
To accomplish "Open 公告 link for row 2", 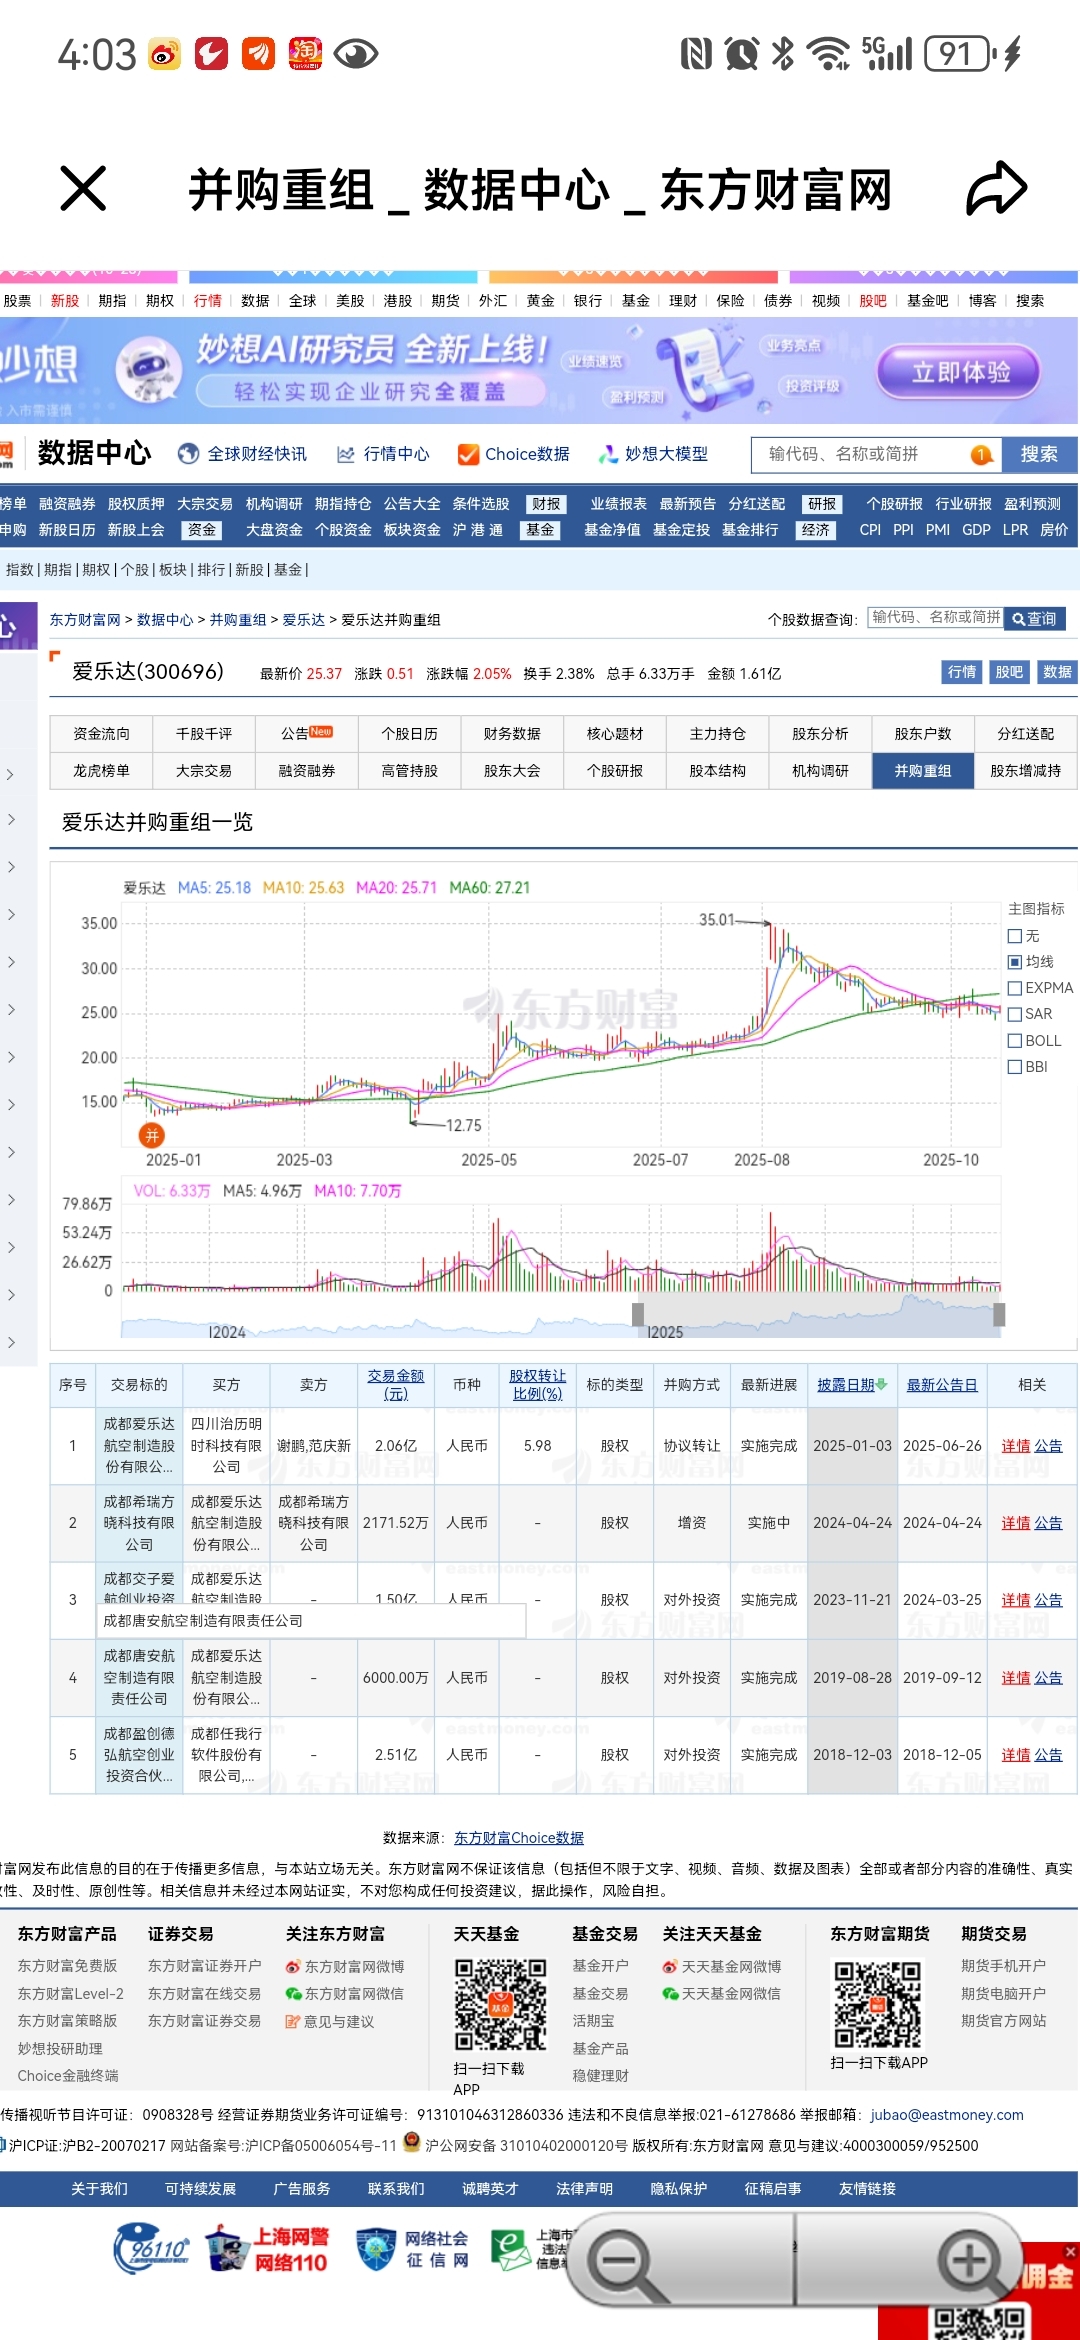I will 1048,1523.
